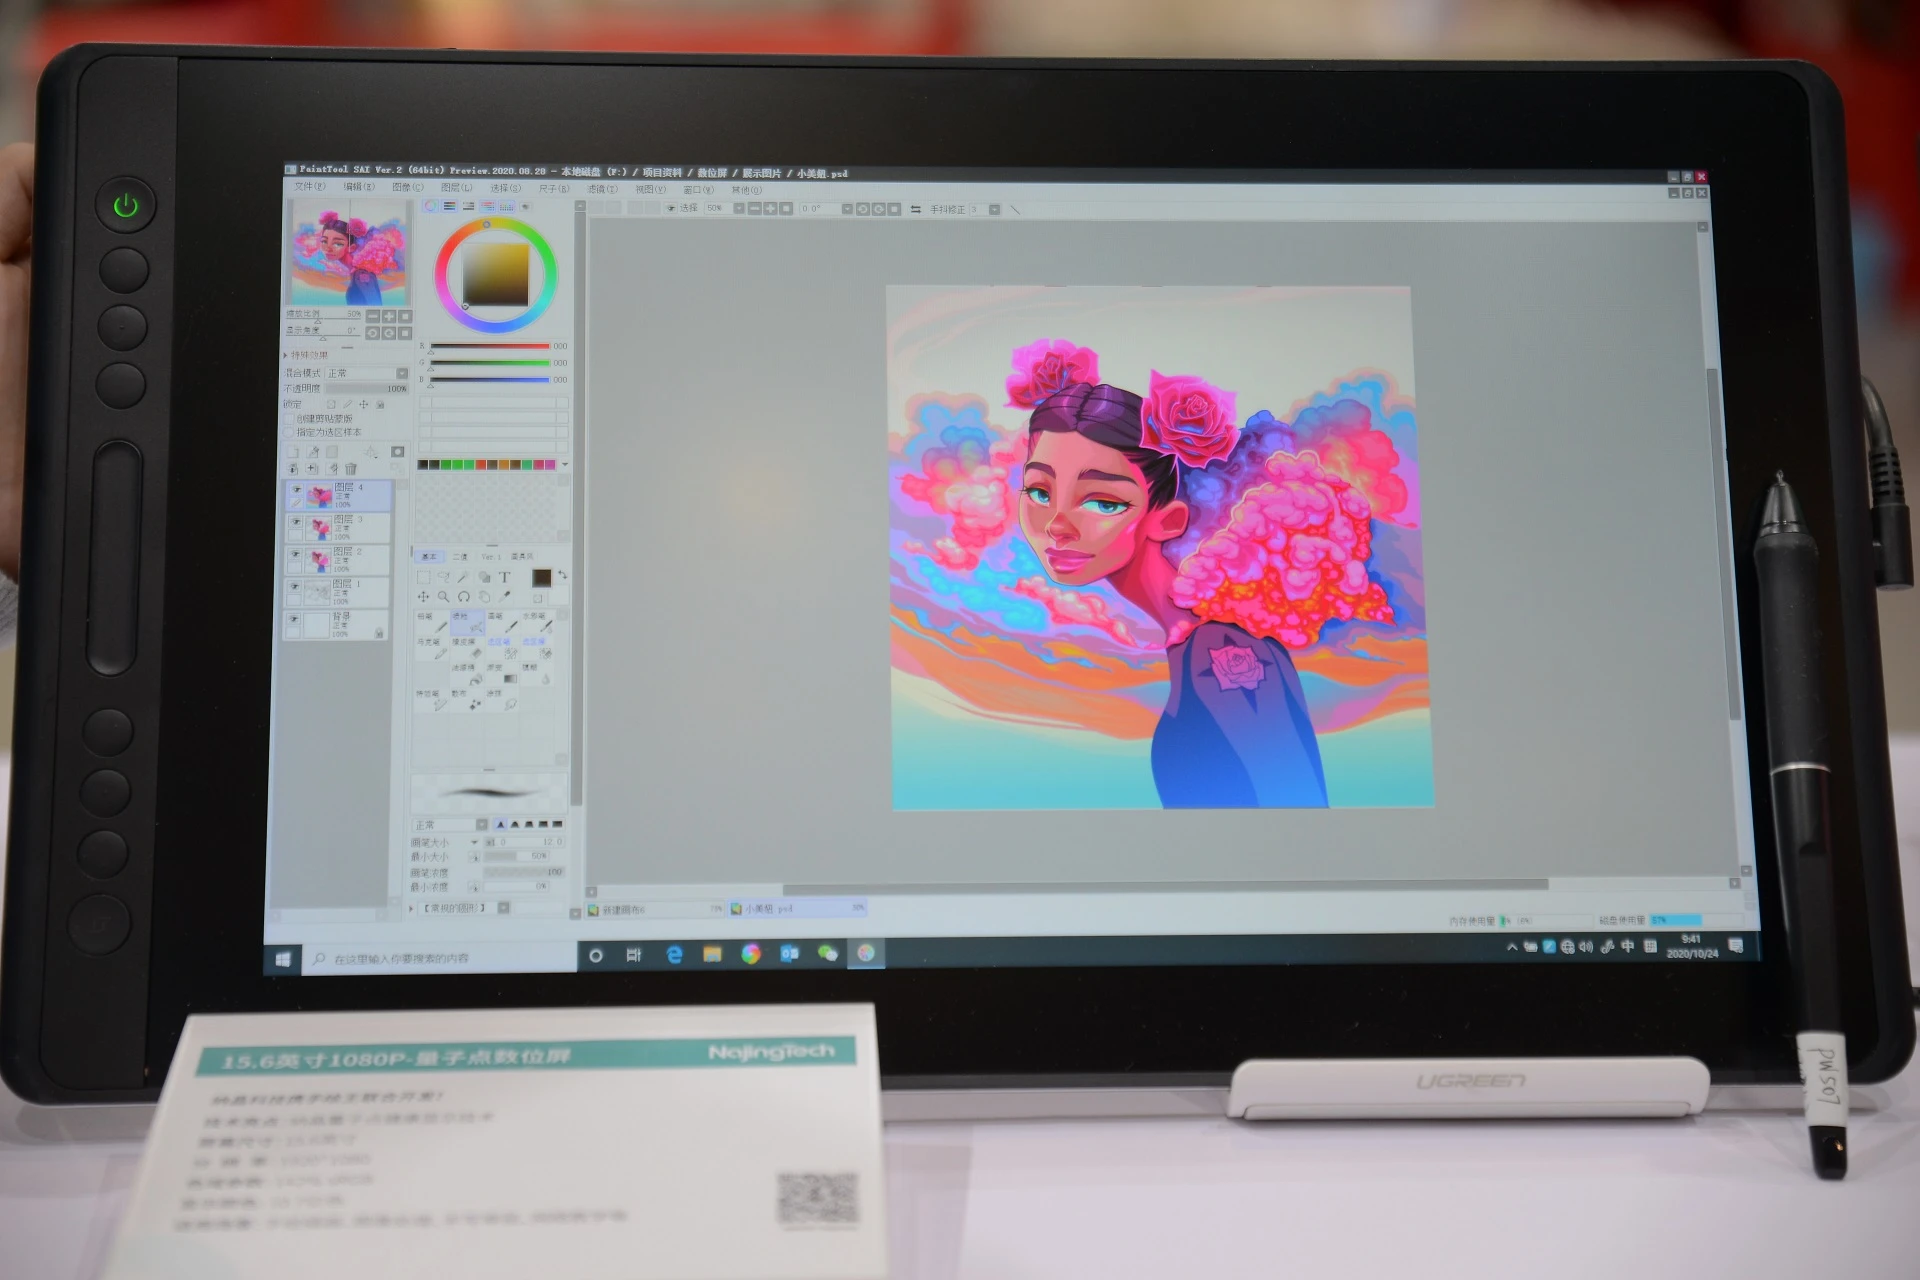Hide 图层 3 using its eye icon

[x=295, y=522]
